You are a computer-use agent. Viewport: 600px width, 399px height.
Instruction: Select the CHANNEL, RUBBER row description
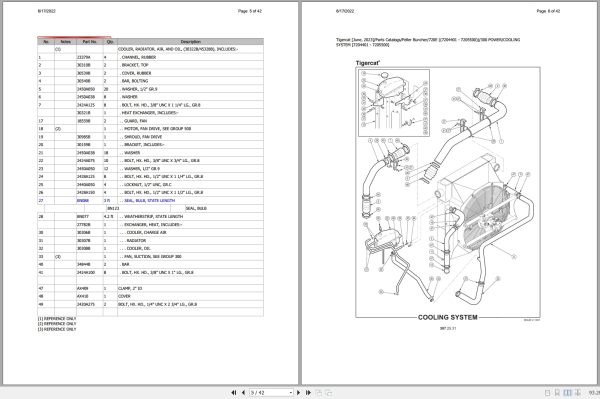tap(139, 57)
